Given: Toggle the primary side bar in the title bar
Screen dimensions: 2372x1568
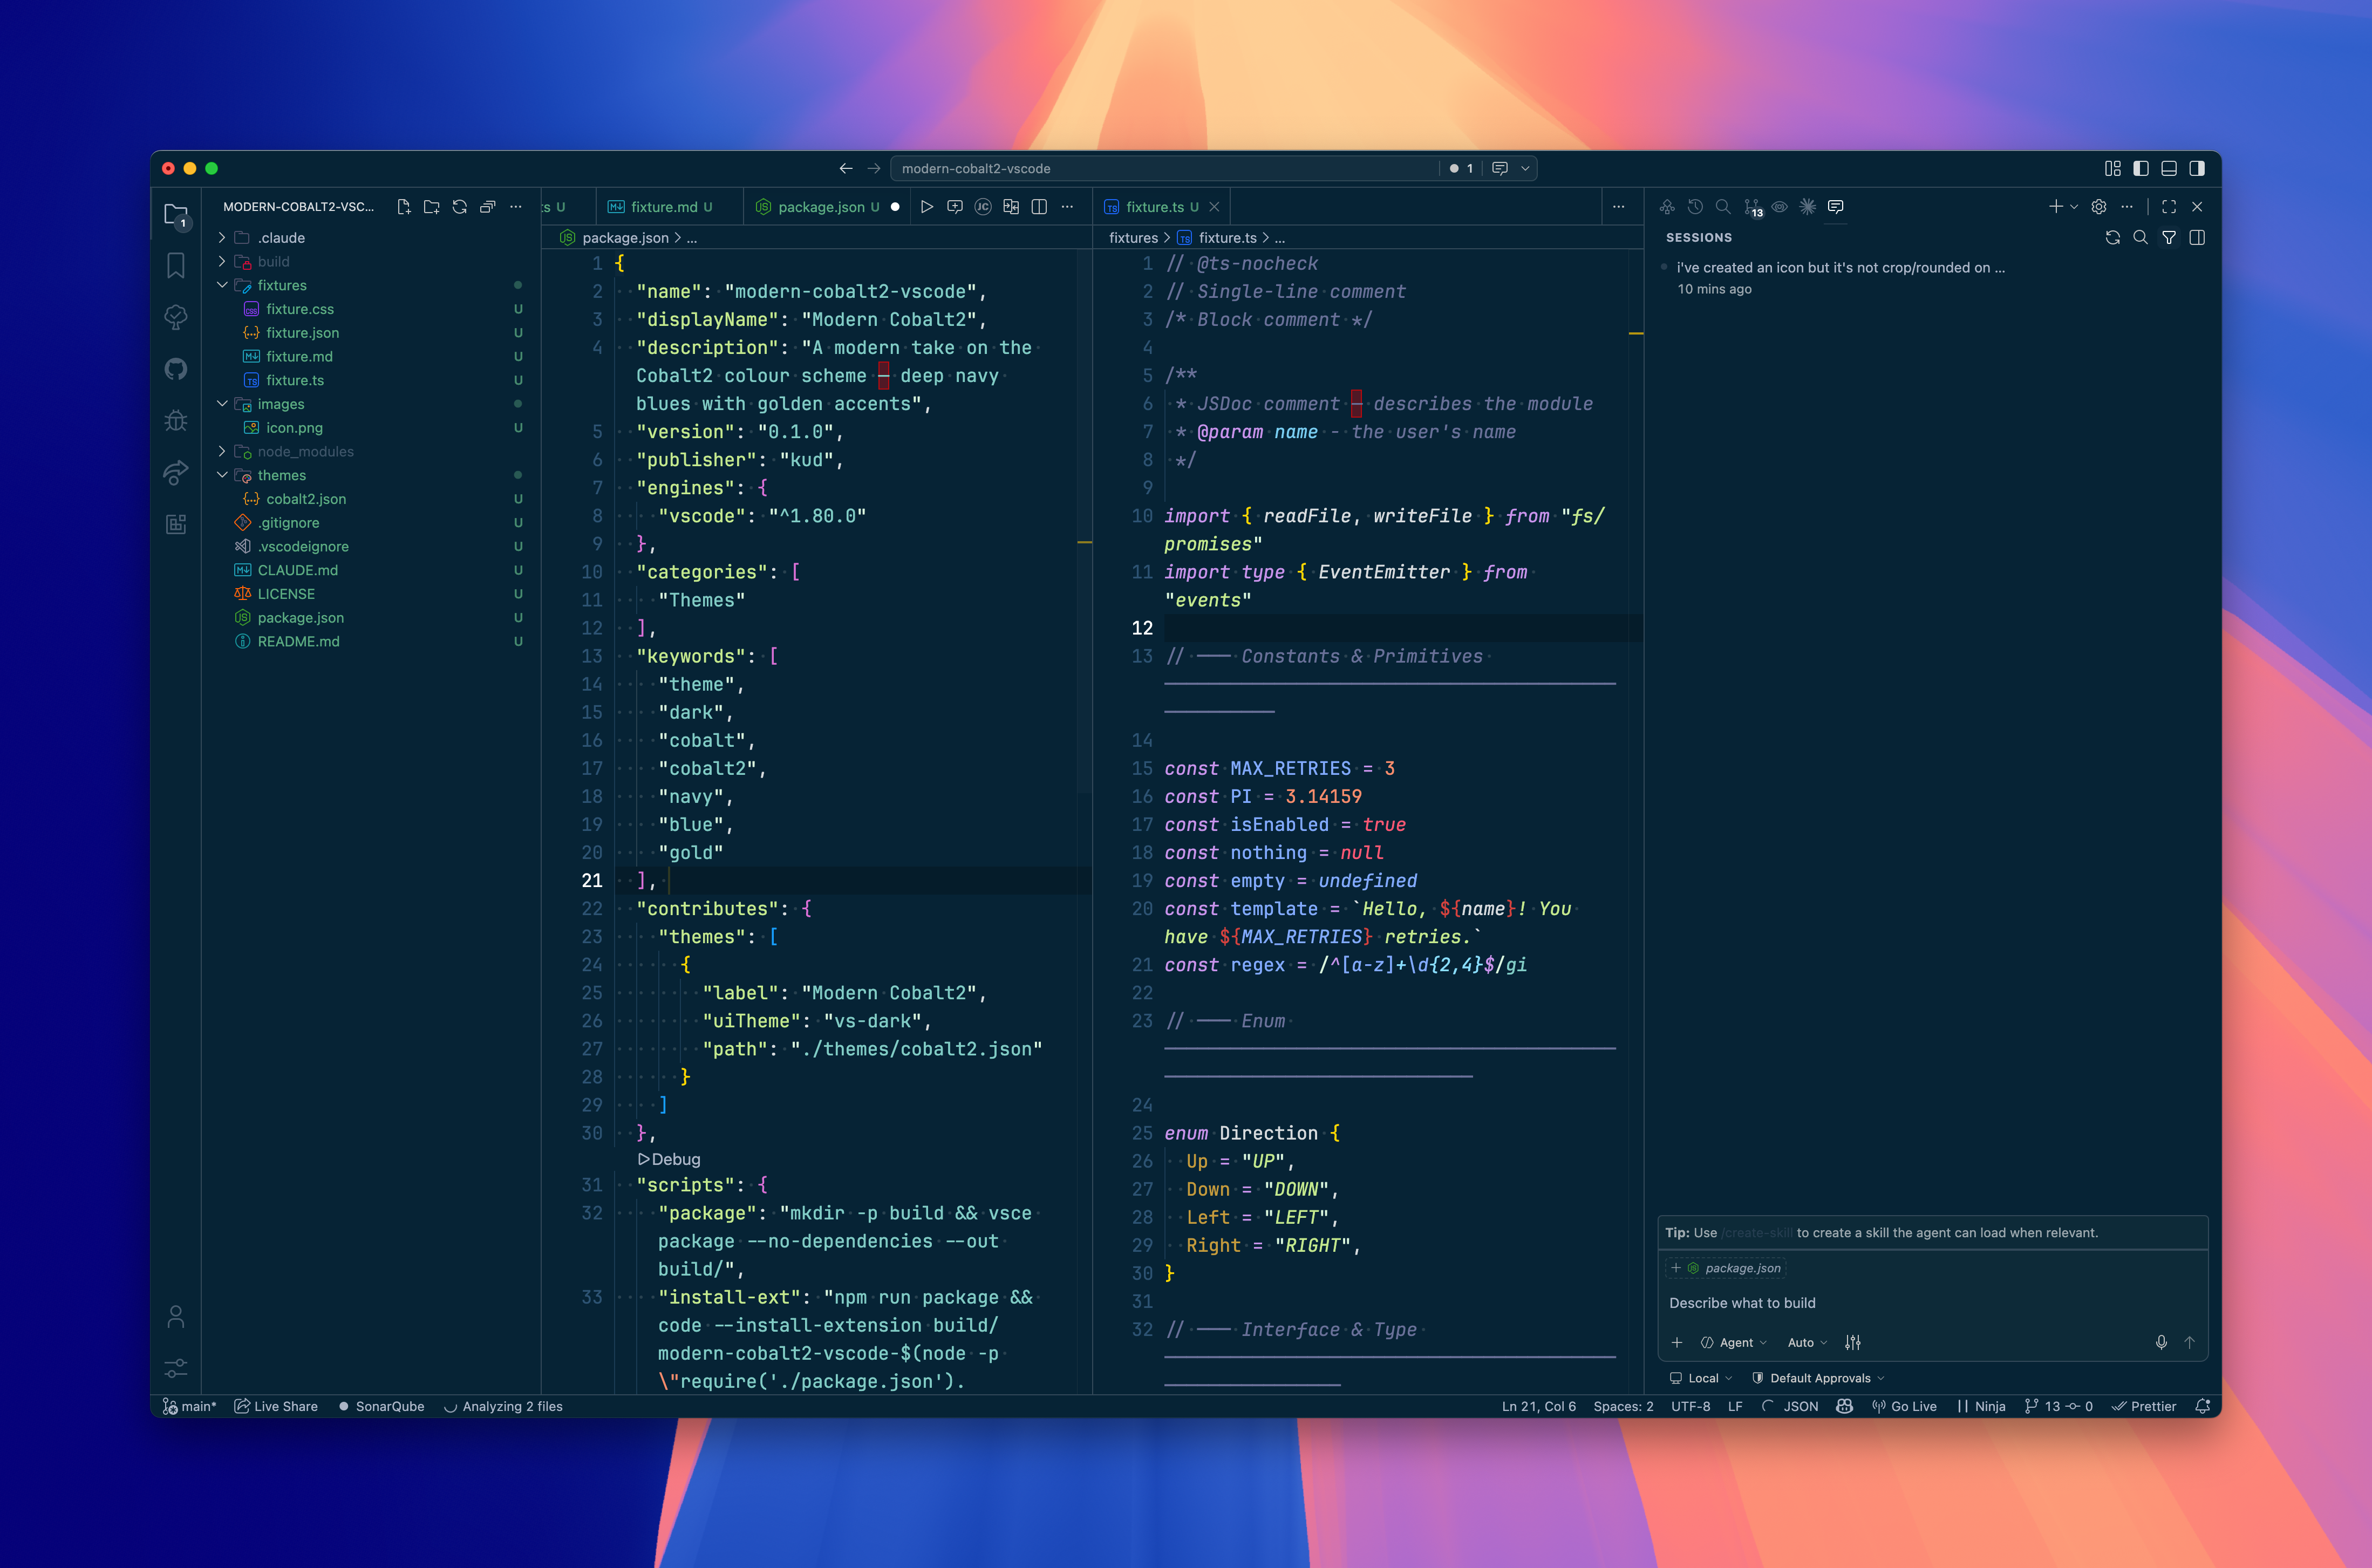Looking at the screenshot, I should [x=2141, y=168].
